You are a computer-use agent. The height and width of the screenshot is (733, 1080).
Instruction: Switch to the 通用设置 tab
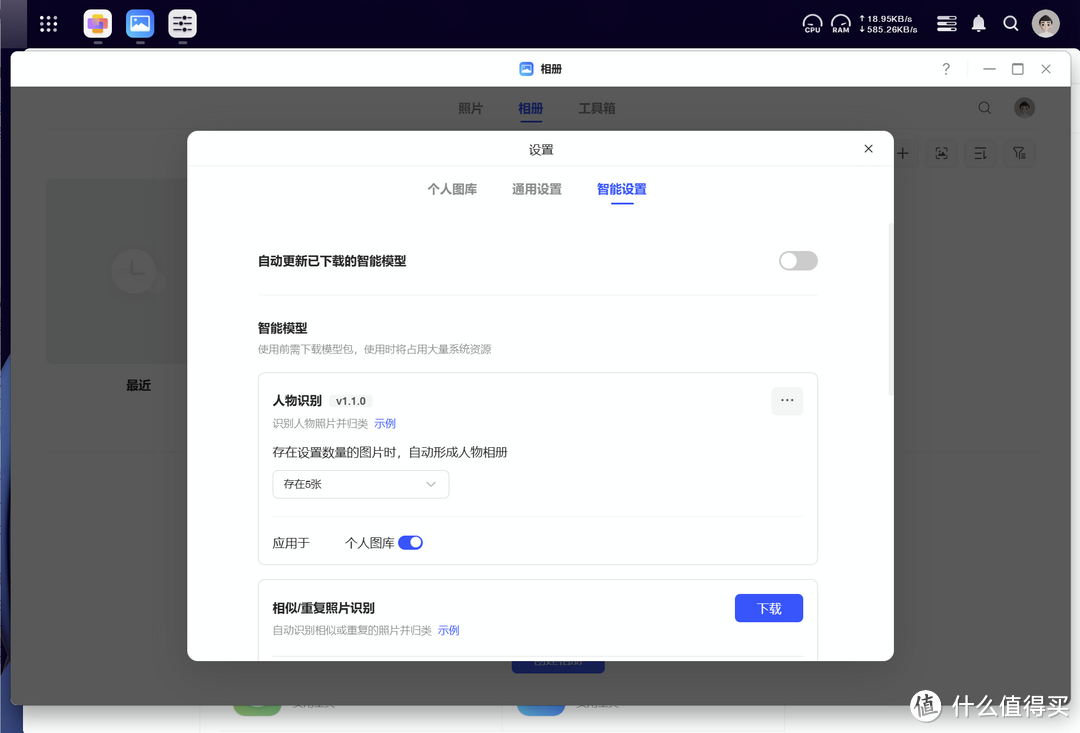[x=536, y=188]
